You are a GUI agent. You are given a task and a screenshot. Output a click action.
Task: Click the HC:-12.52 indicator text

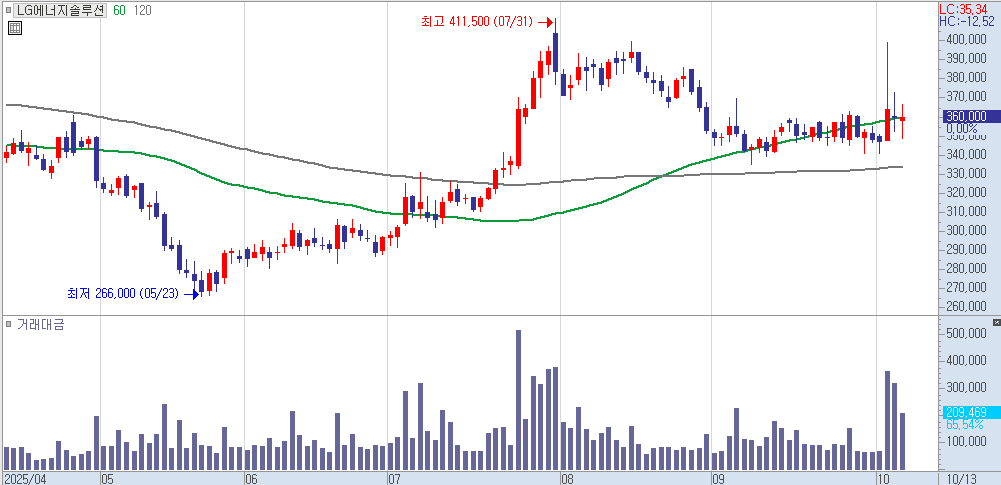(x=968, y=21)
